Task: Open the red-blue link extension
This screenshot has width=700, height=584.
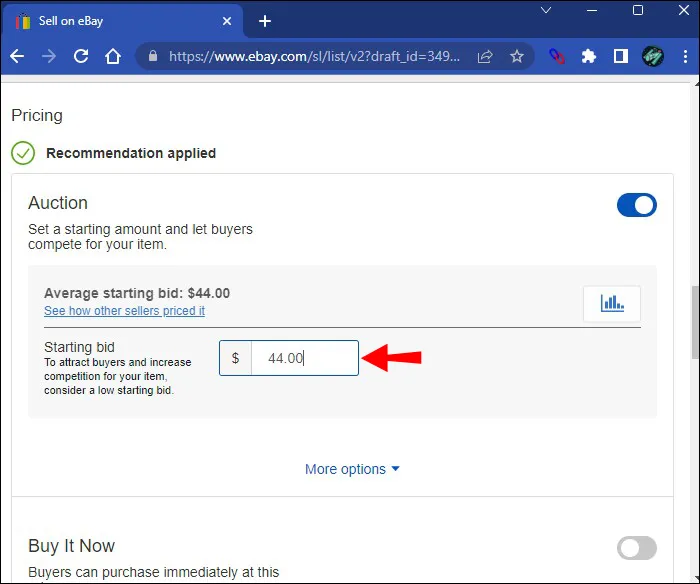Action: (x=557, y=56)
